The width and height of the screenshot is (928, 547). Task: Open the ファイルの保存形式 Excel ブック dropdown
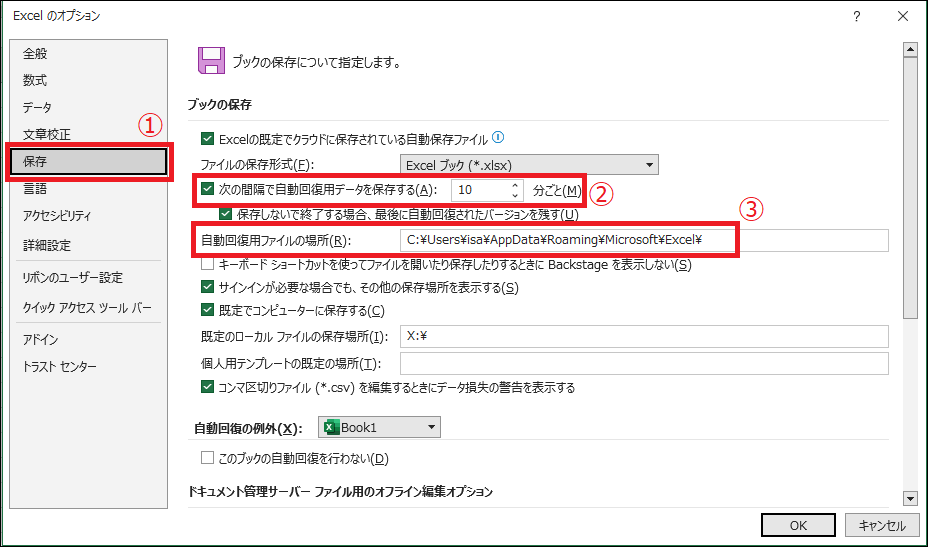[x=529, y=165]
